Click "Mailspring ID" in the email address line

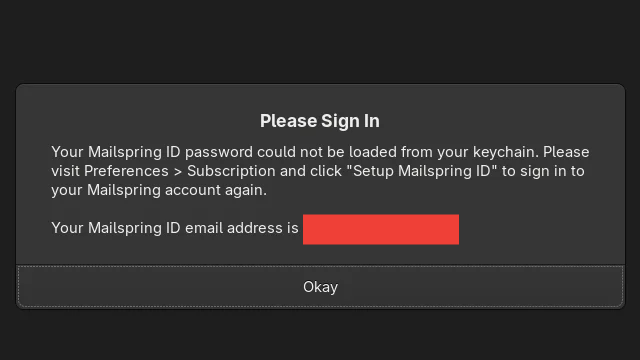point(134,228)
